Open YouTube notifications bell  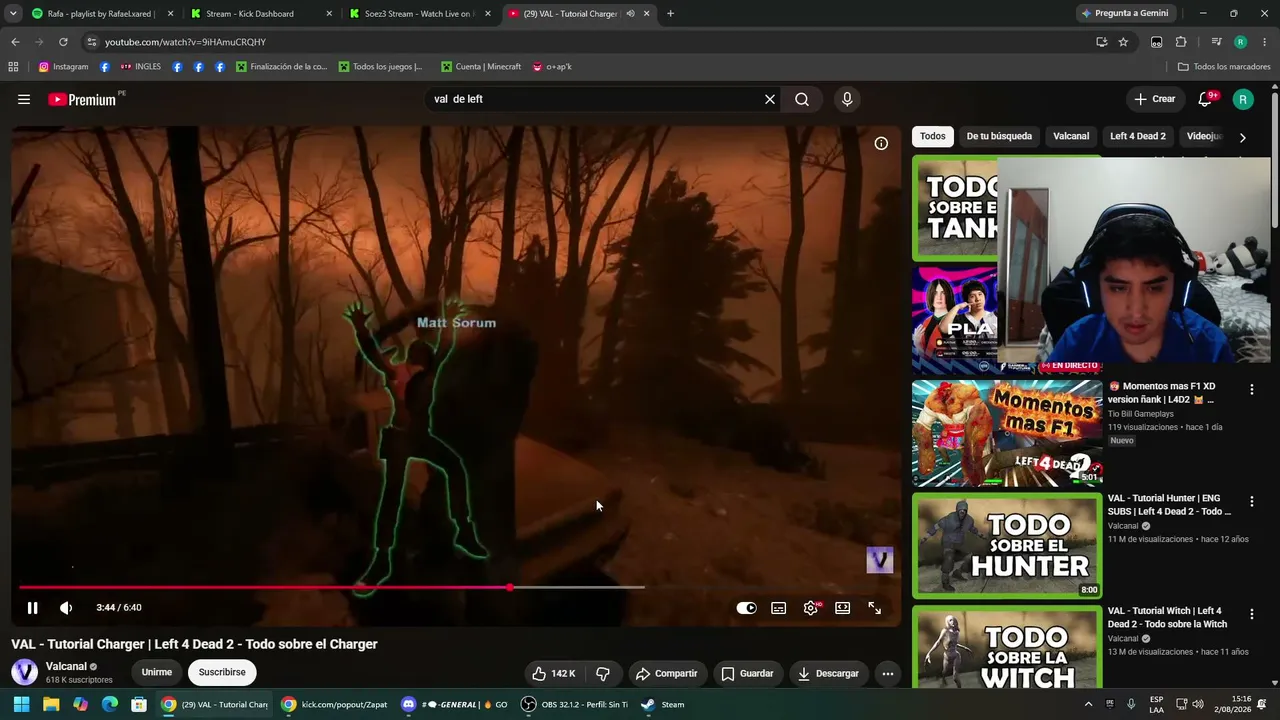[x=1206, y=99]
